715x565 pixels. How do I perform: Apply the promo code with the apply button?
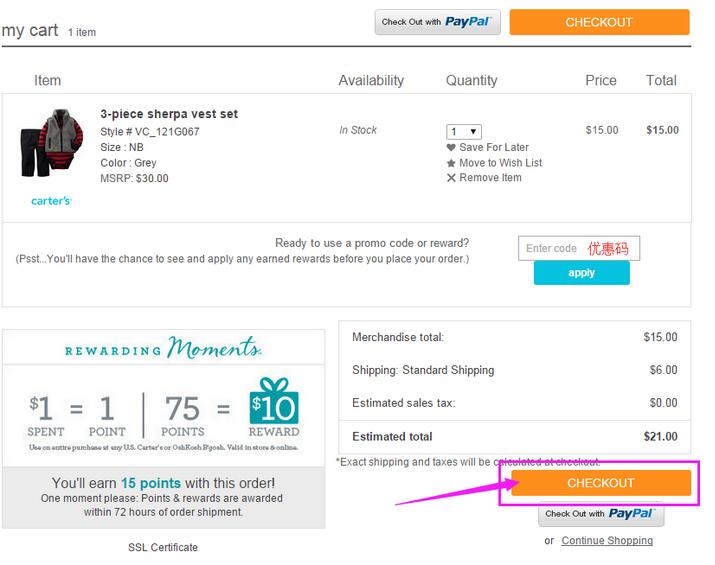pyautogui.click(x=581, y=273)
